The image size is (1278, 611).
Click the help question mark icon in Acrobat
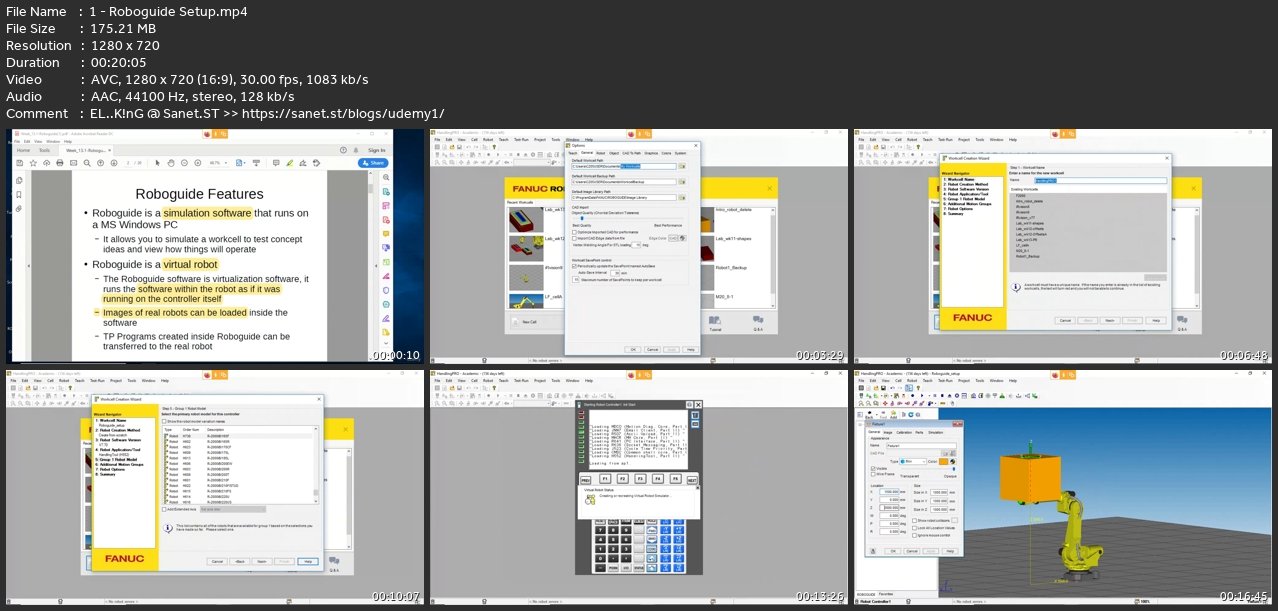pyautogui.click(x=343, y=150)
